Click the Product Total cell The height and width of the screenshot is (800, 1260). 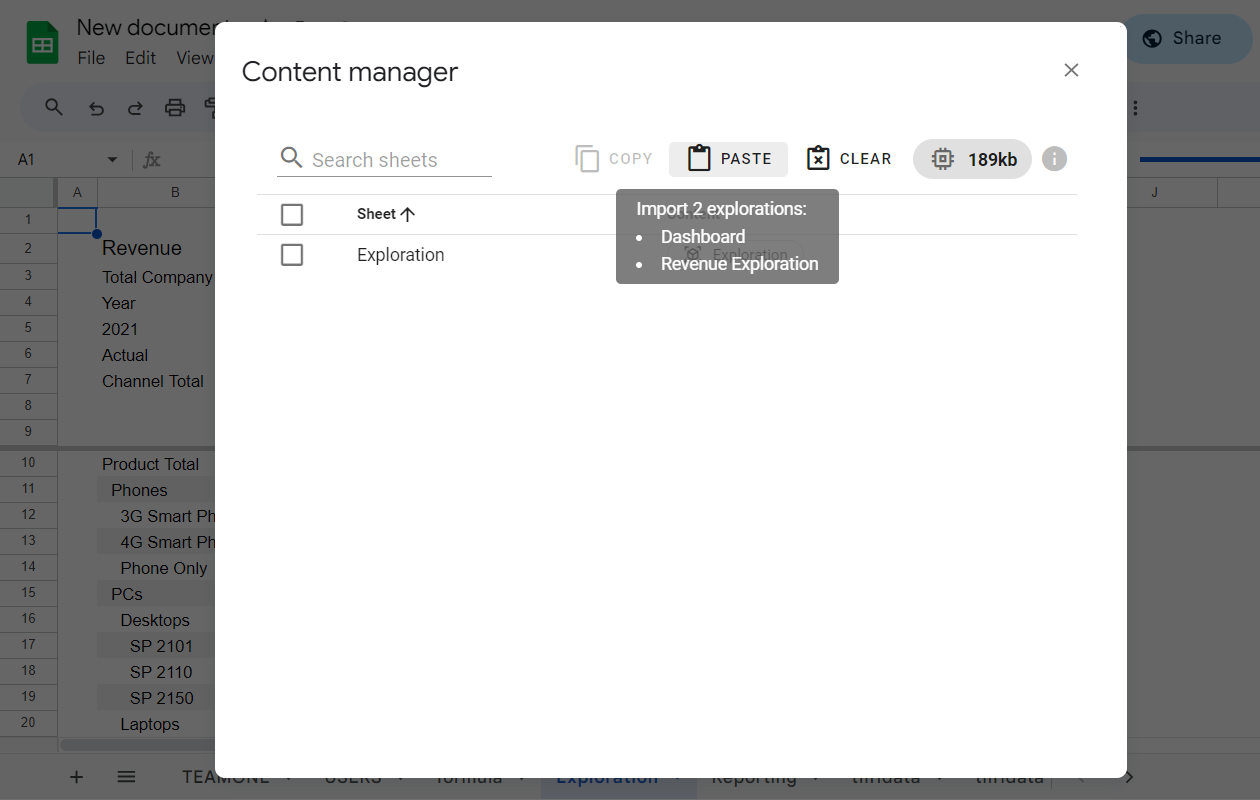click(150, 464)
